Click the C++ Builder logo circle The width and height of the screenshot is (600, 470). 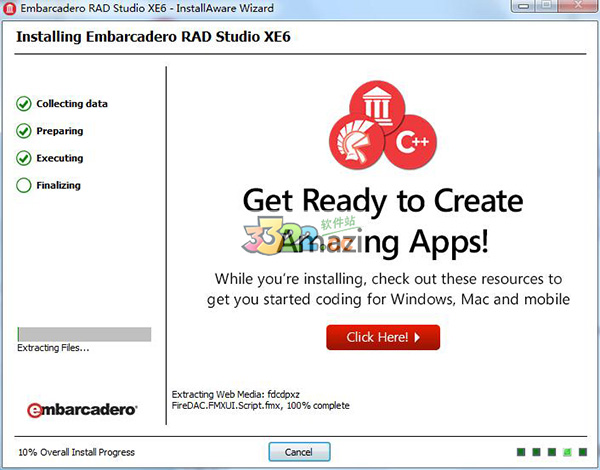click(411, 142)
